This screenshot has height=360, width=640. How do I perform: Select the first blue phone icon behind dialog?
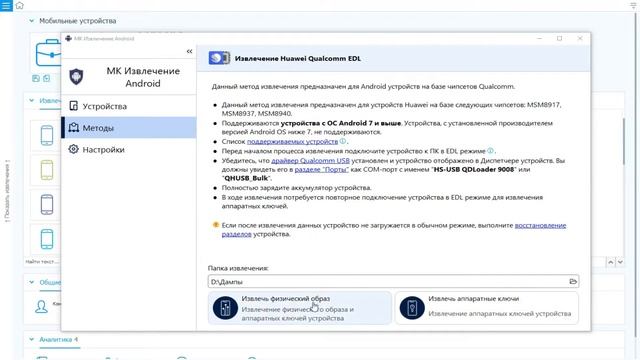pos(47,136)
